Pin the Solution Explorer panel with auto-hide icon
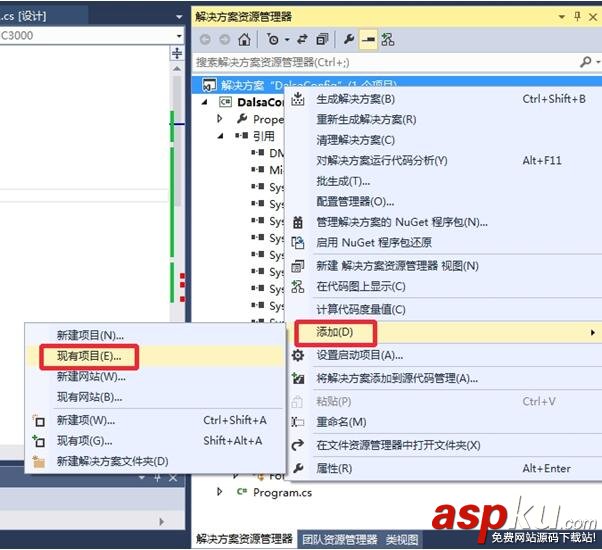602x550 pixels. 577,17
